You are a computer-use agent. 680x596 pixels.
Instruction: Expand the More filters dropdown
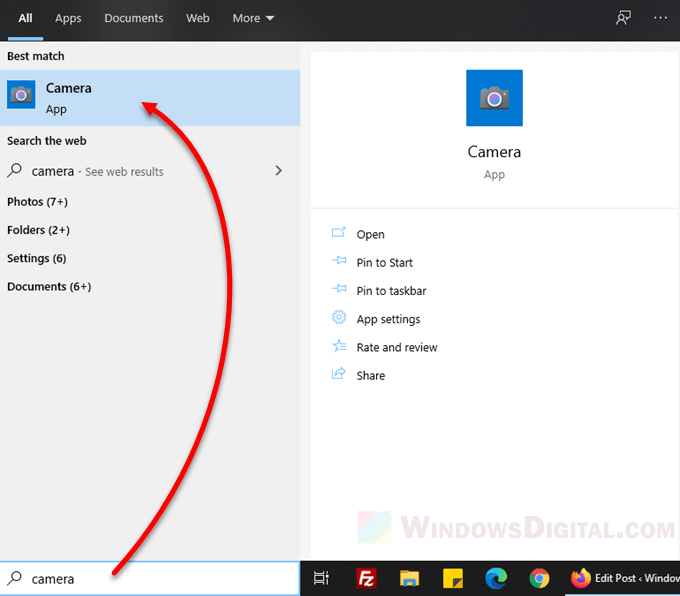click(253, 18)
